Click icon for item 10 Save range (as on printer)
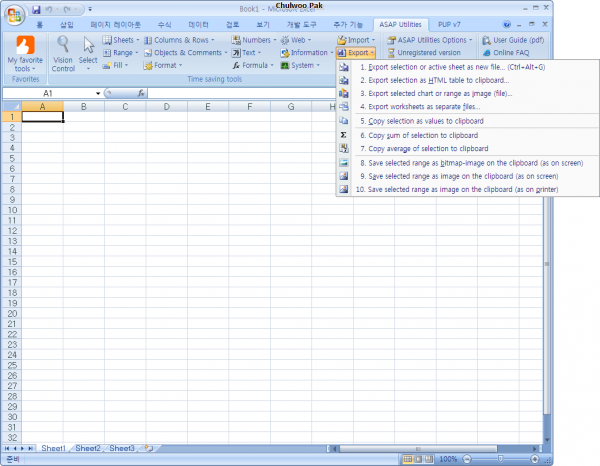The width and height of the screenshot is (600, 466). [344, 189]
